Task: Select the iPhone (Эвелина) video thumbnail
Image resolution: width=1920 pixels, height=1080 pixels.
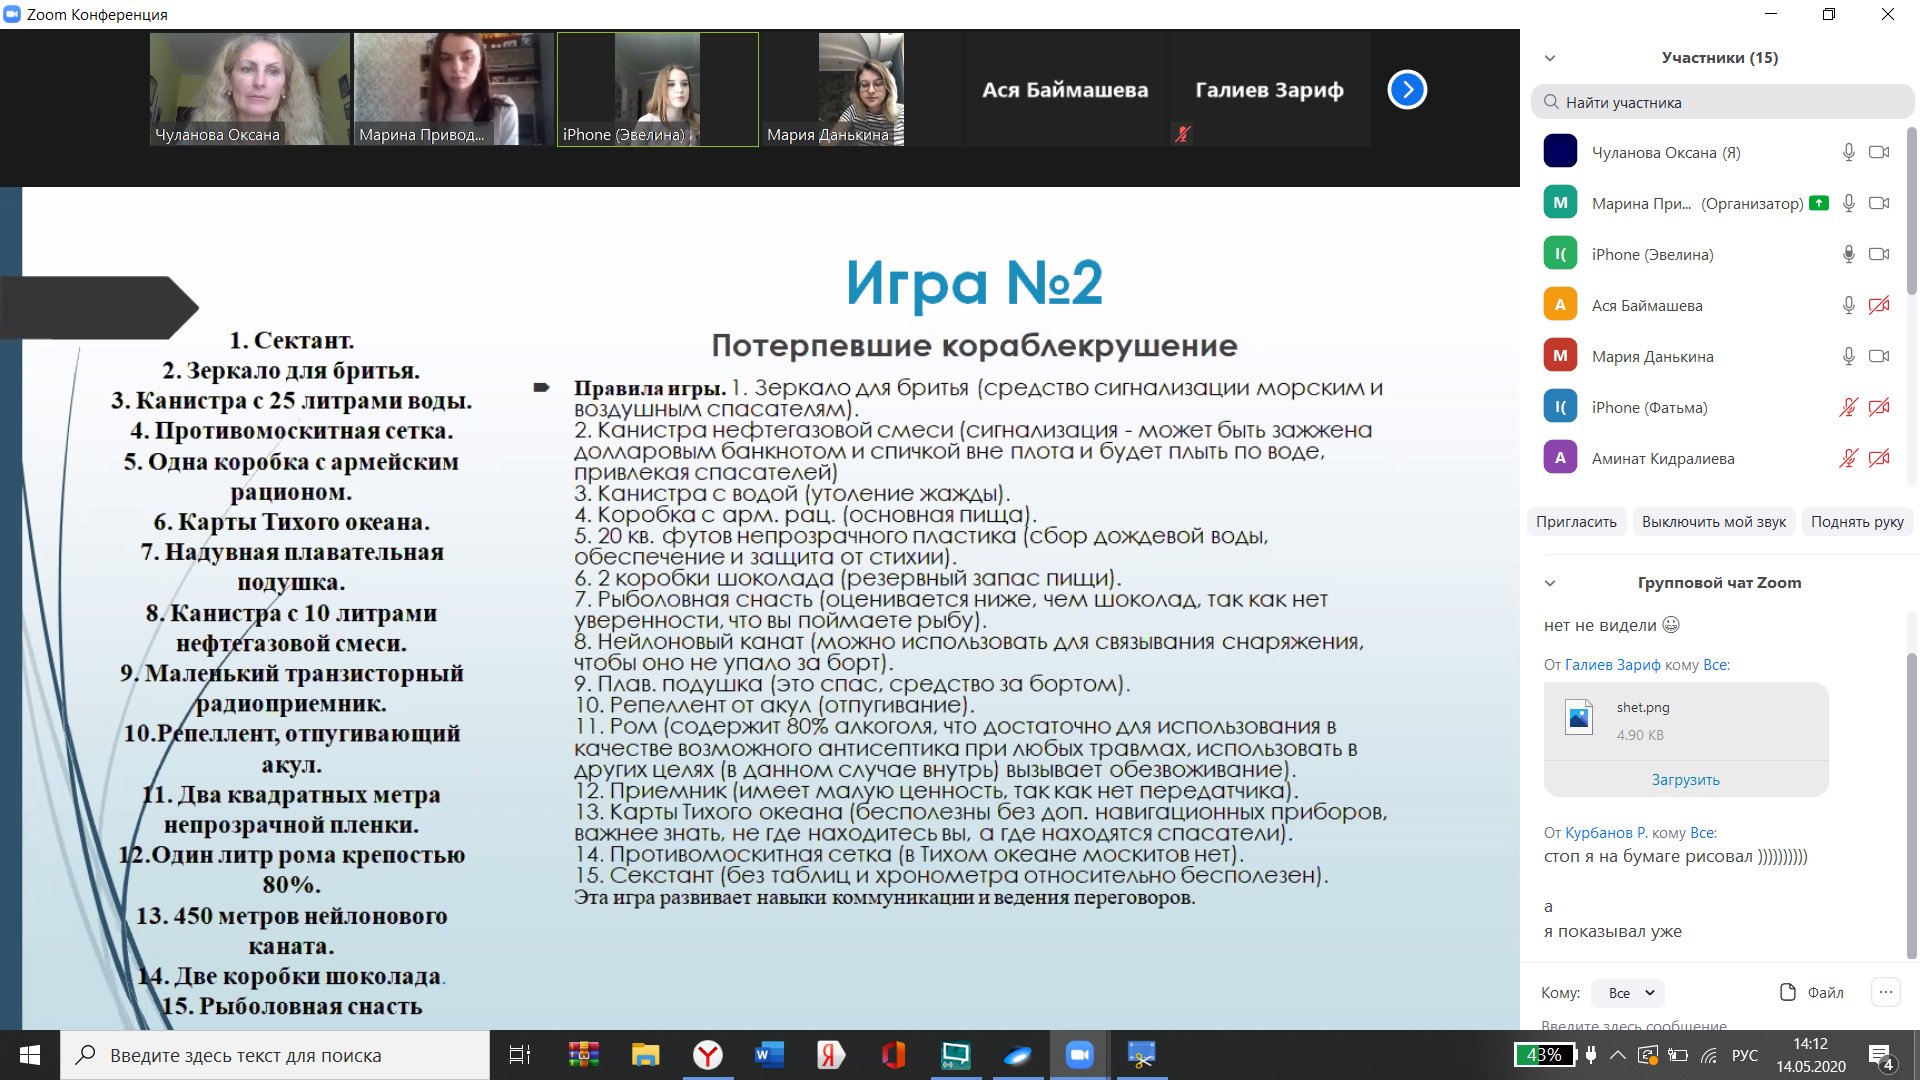Action: 657,90
